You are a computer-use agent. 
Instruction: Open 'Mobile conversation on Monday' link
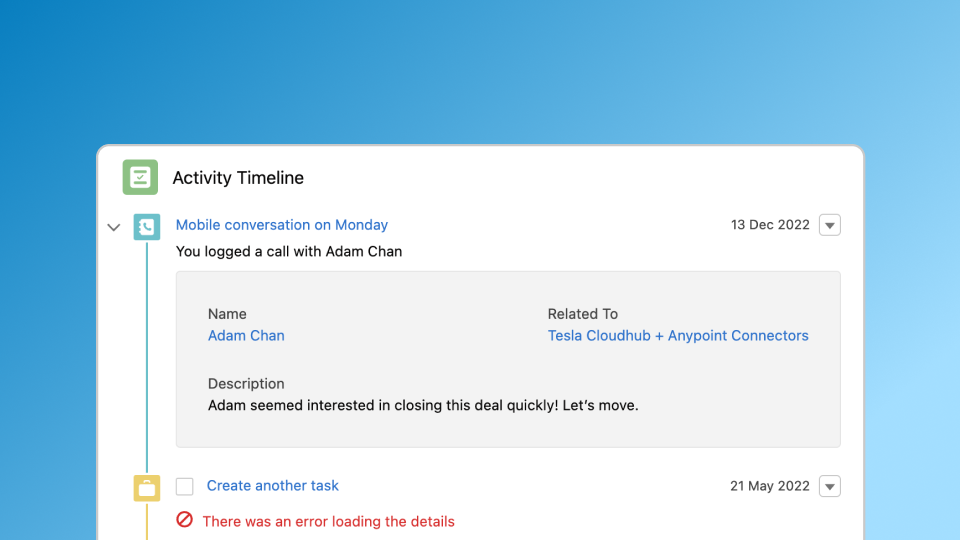pyautogui.click(x=282, y=225)
